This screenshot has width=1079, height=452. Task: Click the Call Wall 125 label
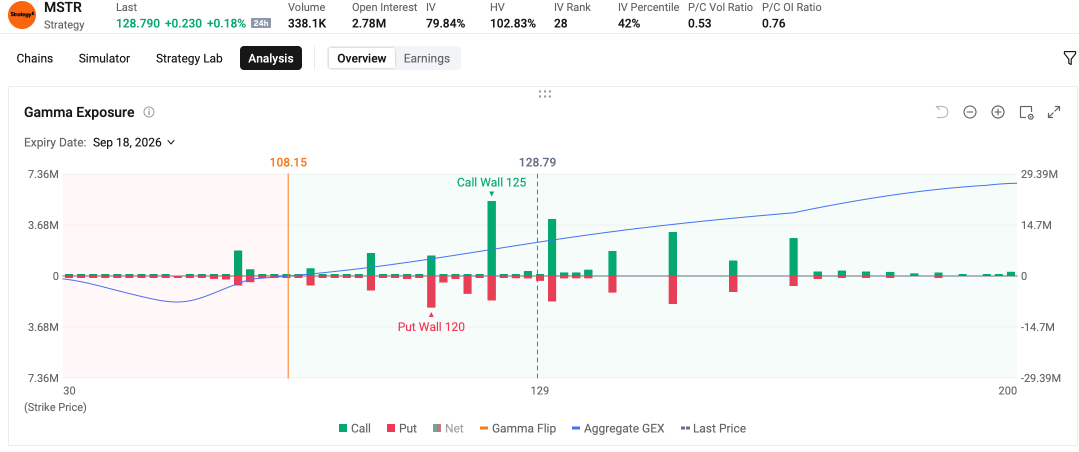[491, 182]
